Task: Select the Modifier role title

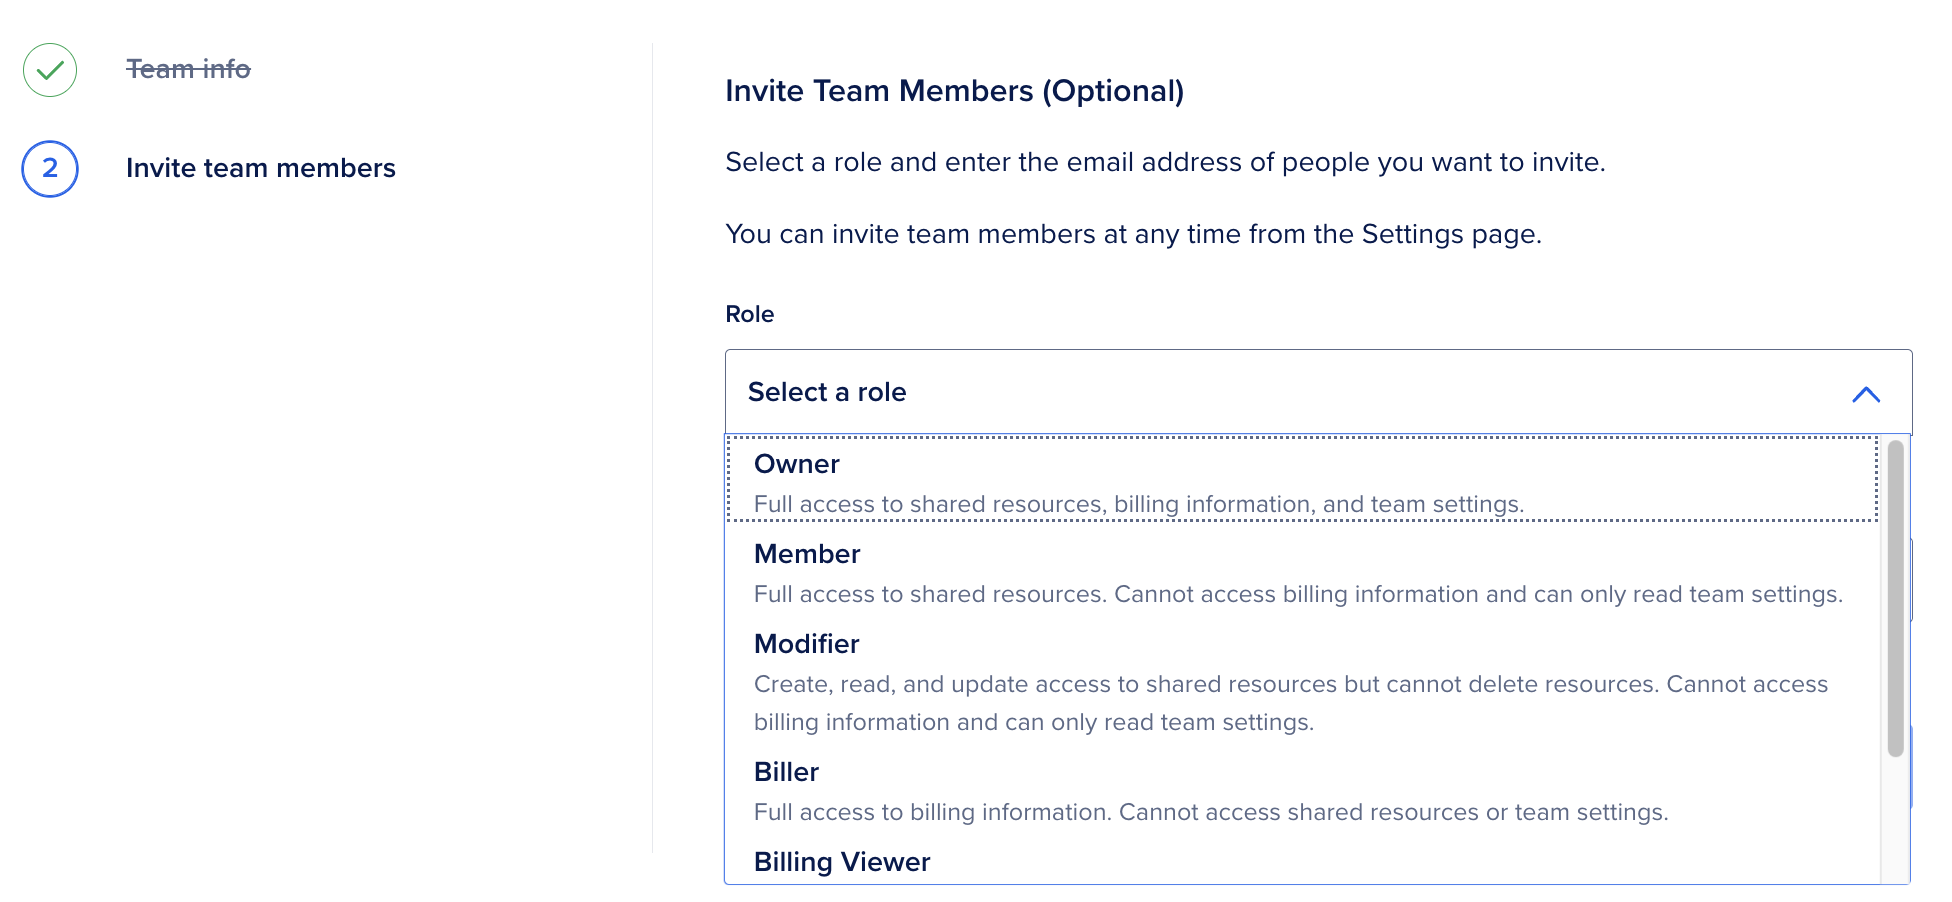Action: tap(806, 644)
